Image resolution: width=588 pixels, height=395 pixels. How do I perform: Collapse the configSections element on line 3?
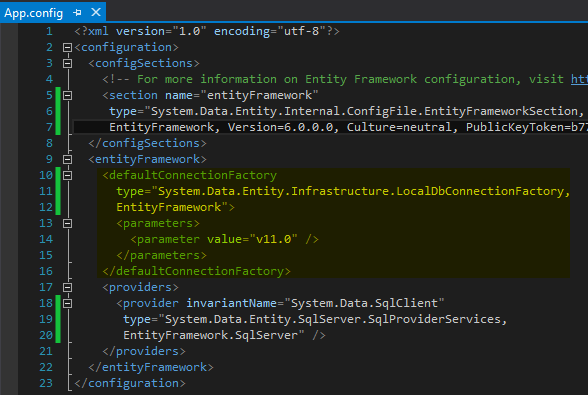tap(68, 63)
